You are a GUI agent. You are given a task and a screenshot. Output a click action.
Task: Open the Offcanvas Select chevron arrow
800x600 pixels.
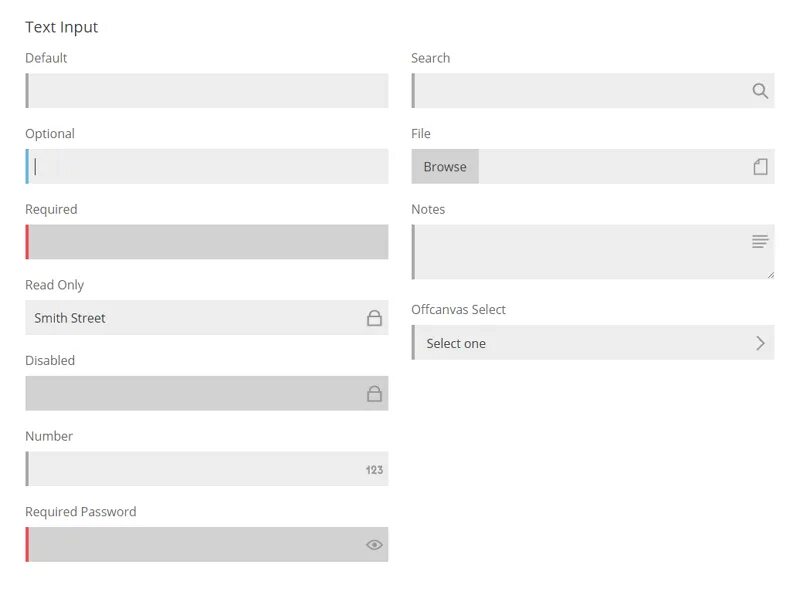(760, 343)
